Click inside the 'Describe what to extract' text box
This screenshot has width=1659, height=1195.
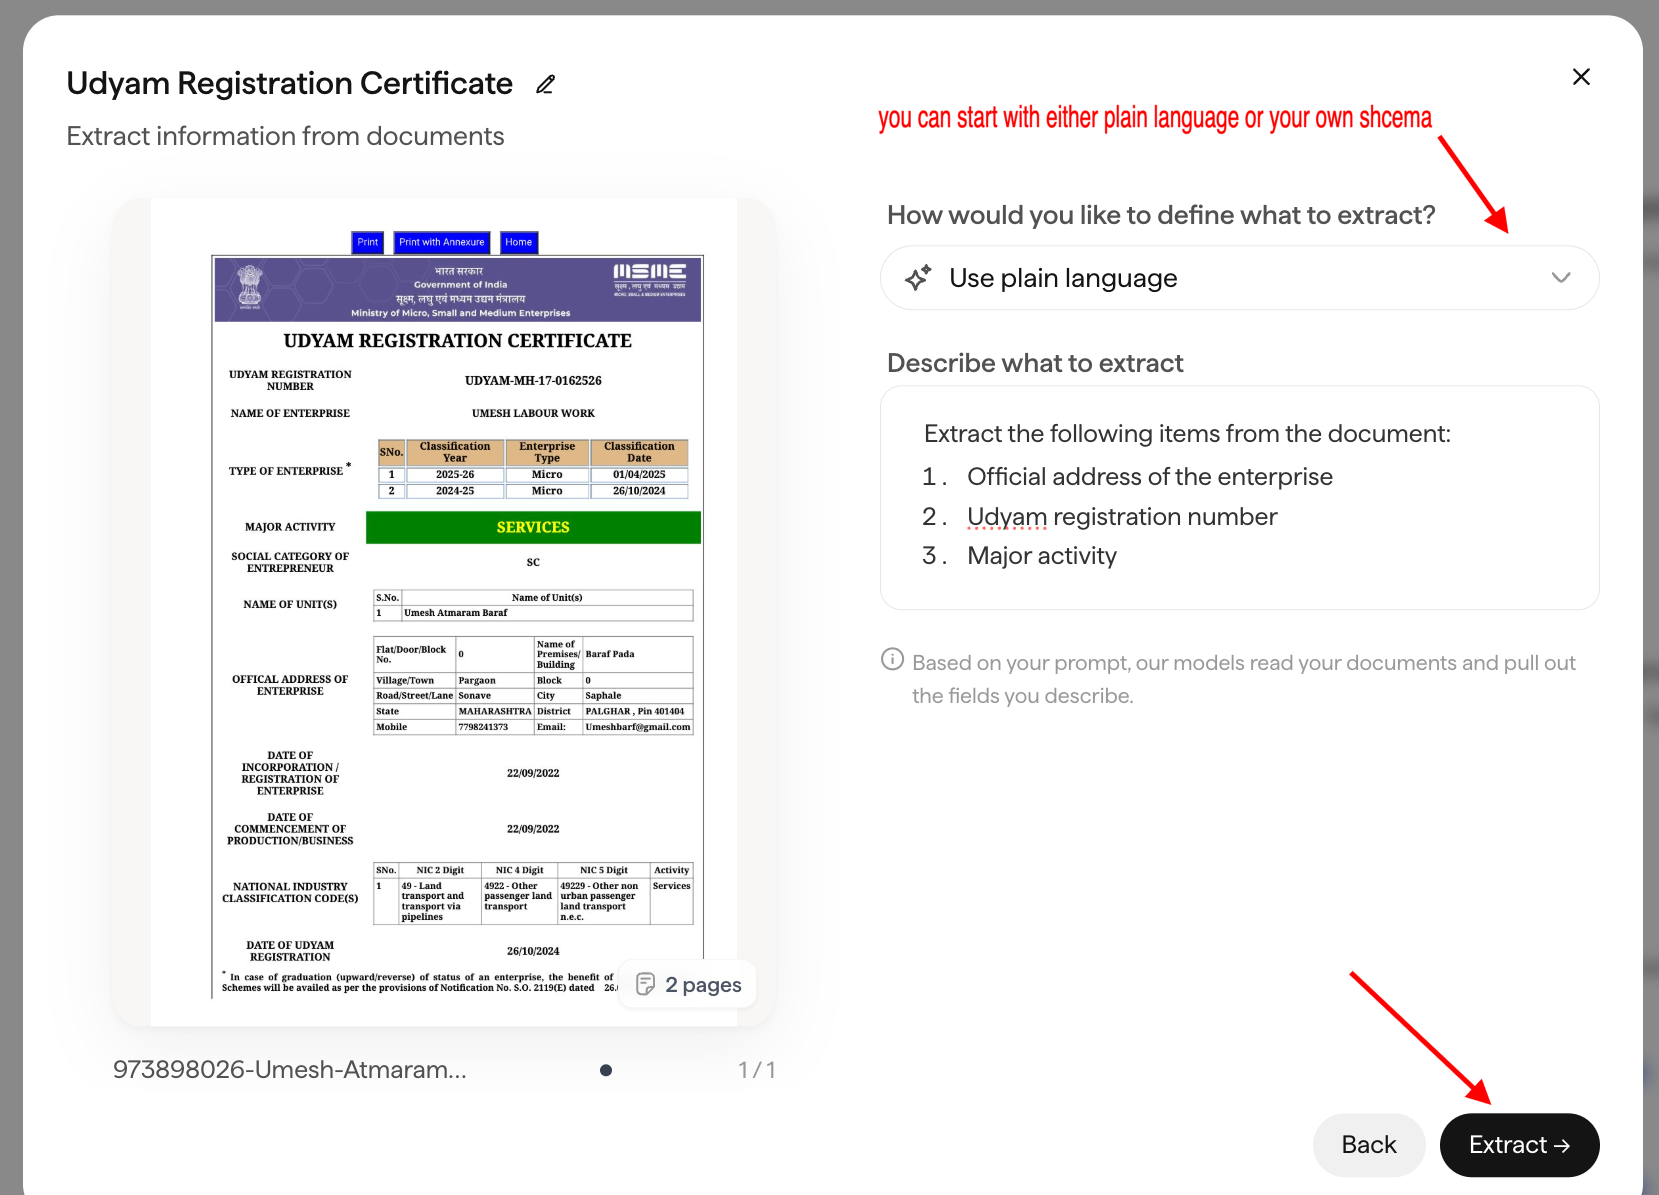tap(1239, 497)
